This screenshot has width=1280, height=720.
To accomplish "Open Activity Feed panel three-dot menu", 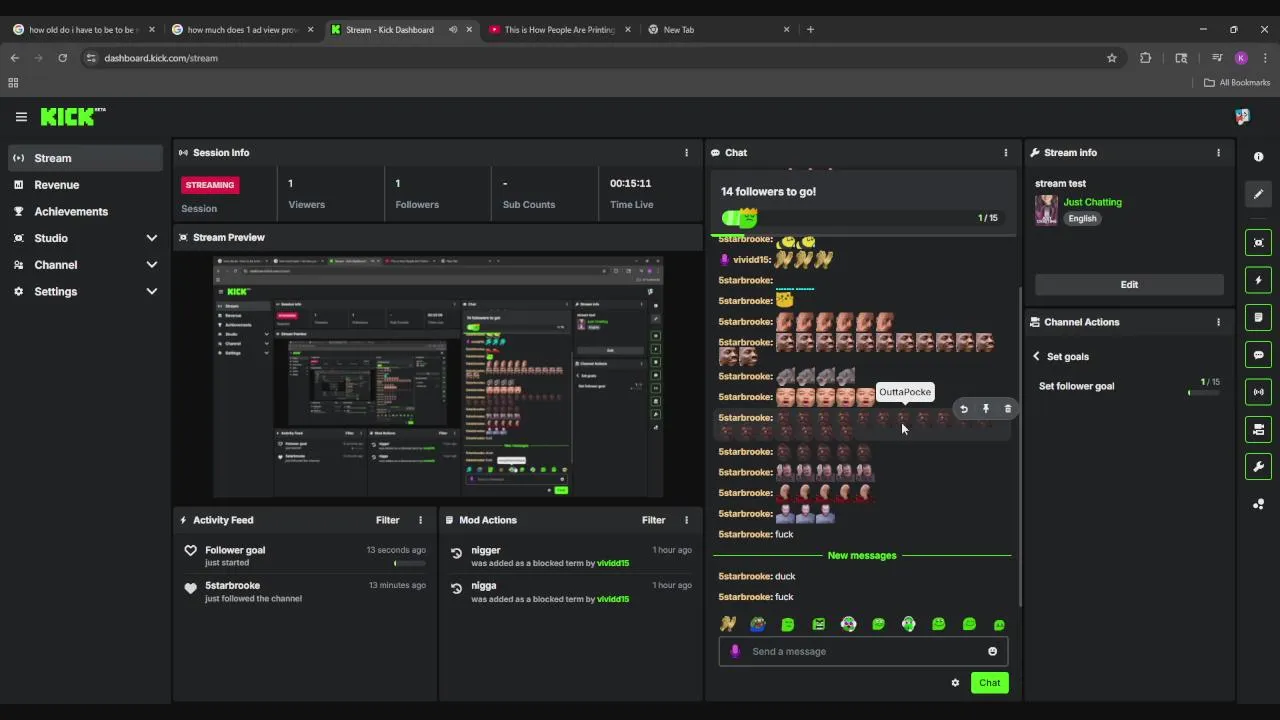I will point(420,520).
